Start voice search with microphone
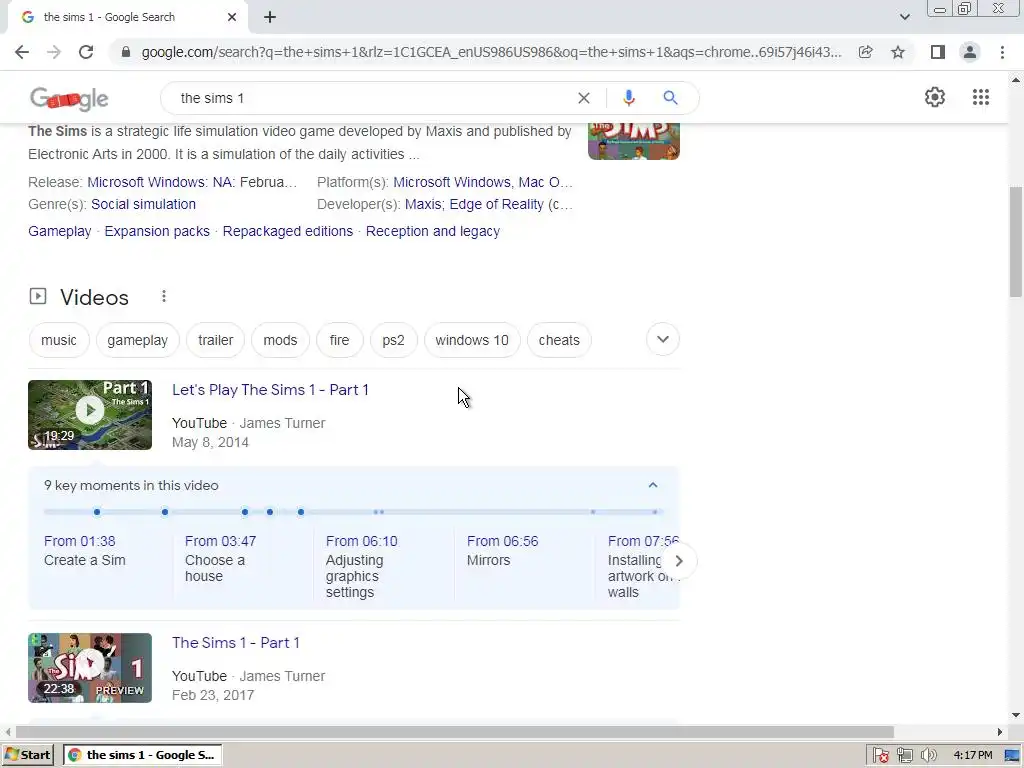This screenshot has height=768, width=1024. pyautogui.click(x=628, y=98)
